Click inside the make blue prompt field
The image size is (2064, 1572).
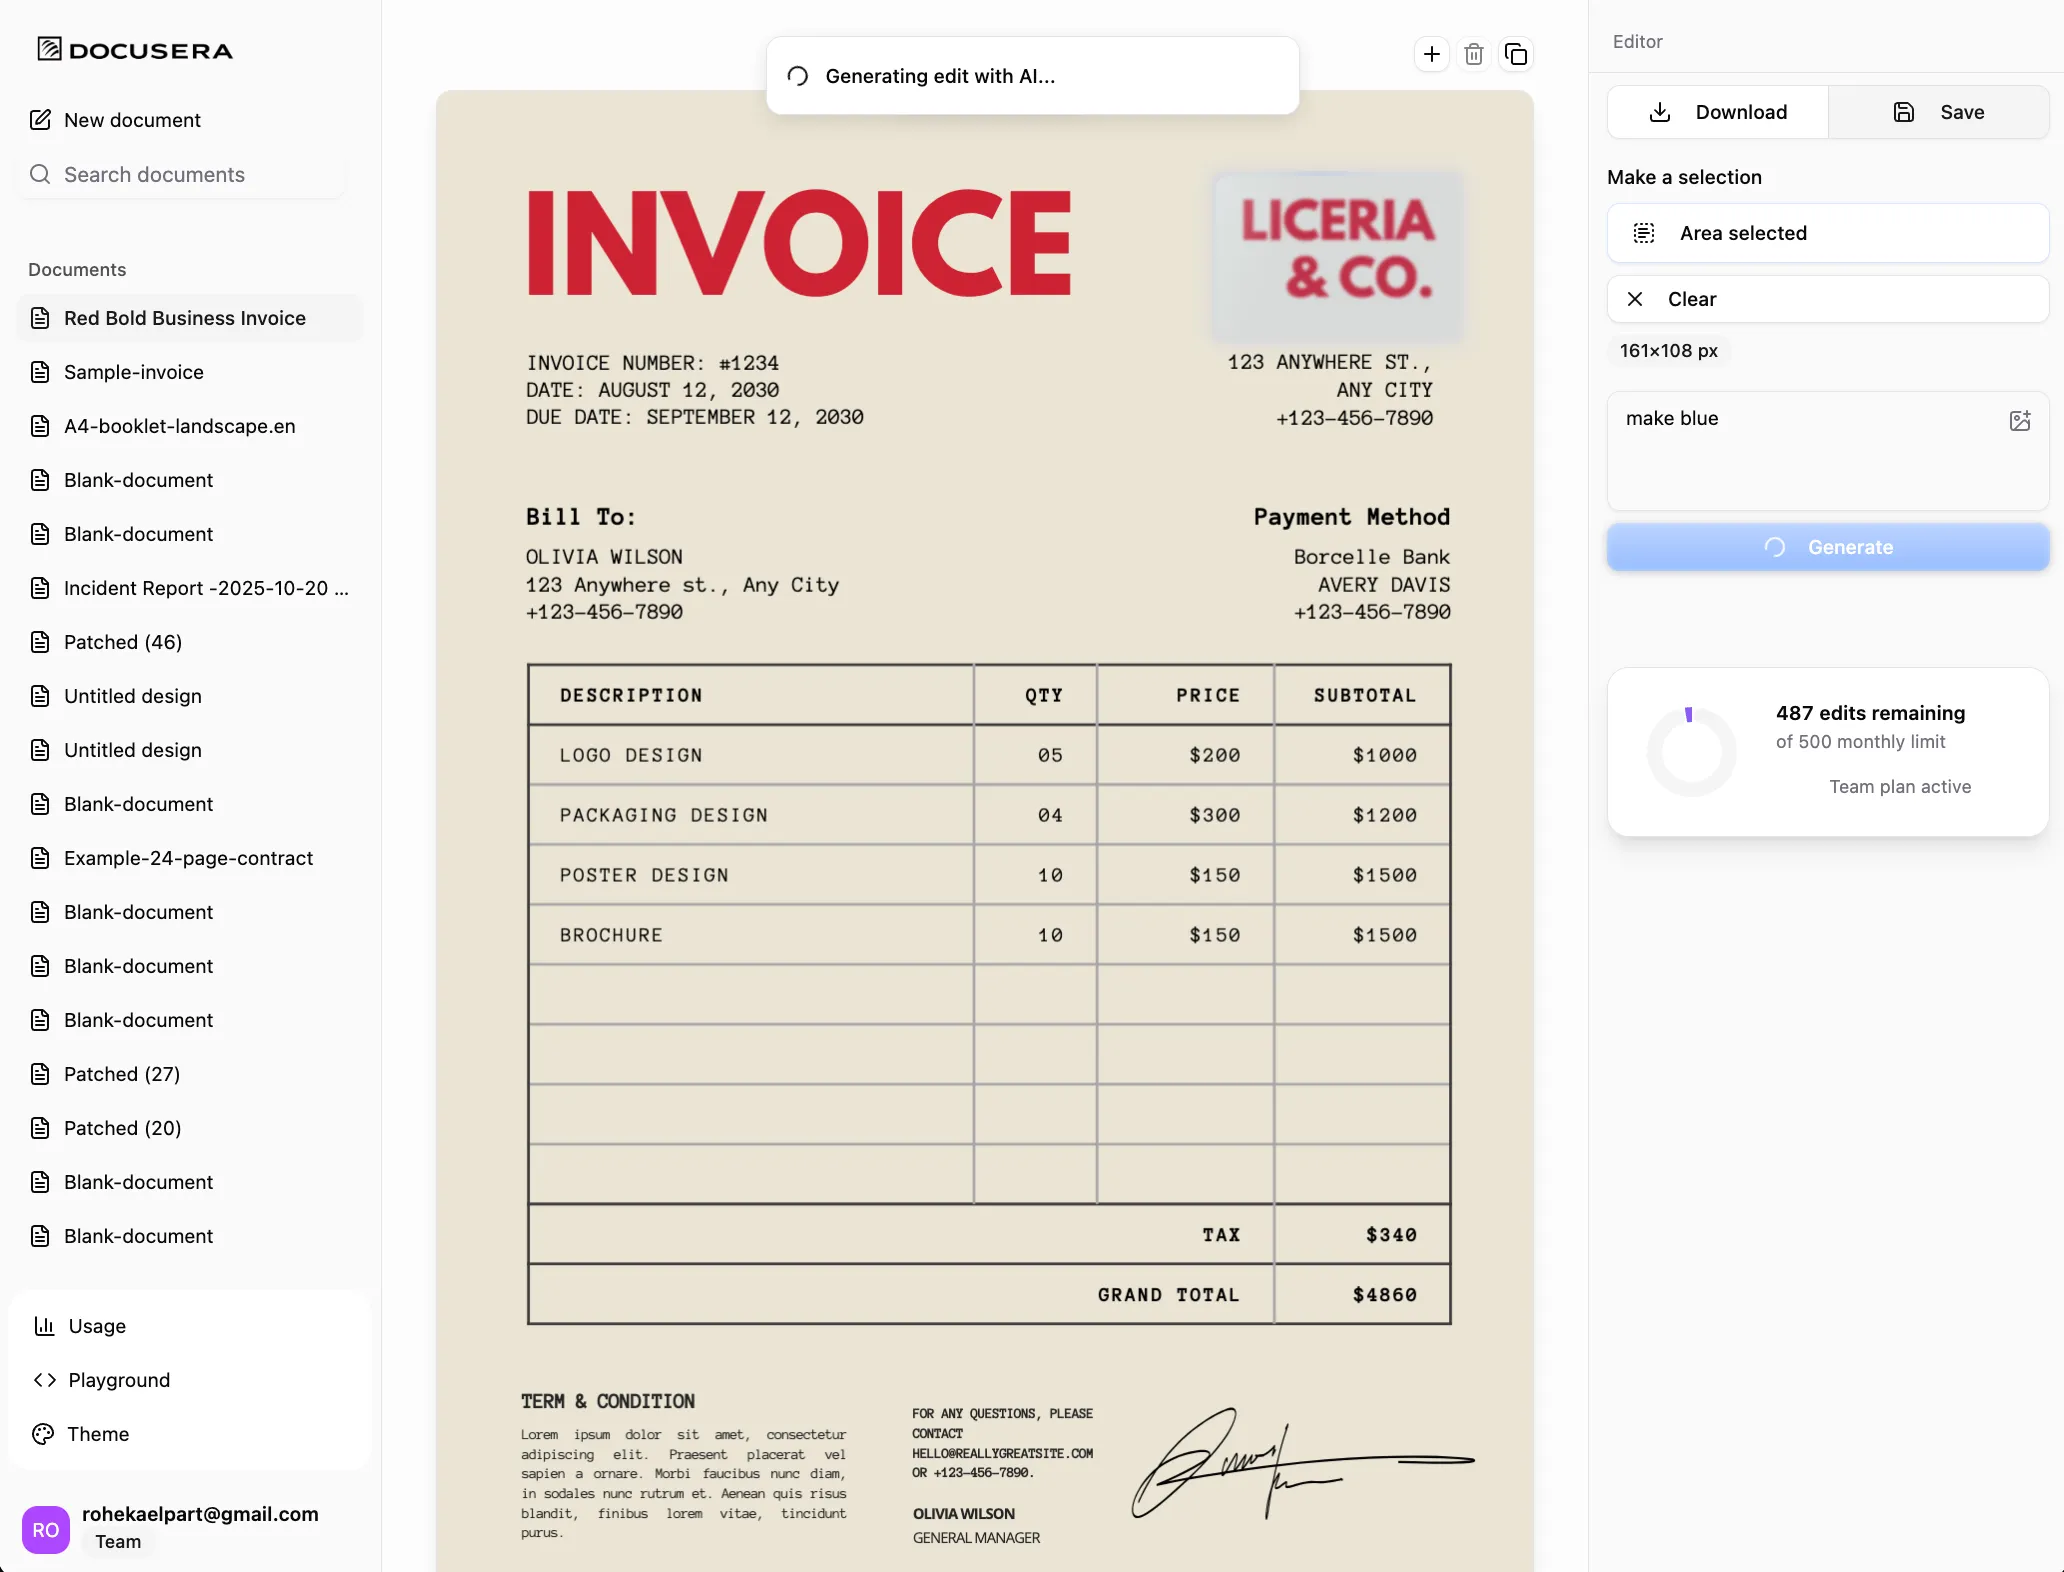[1800, 450]
